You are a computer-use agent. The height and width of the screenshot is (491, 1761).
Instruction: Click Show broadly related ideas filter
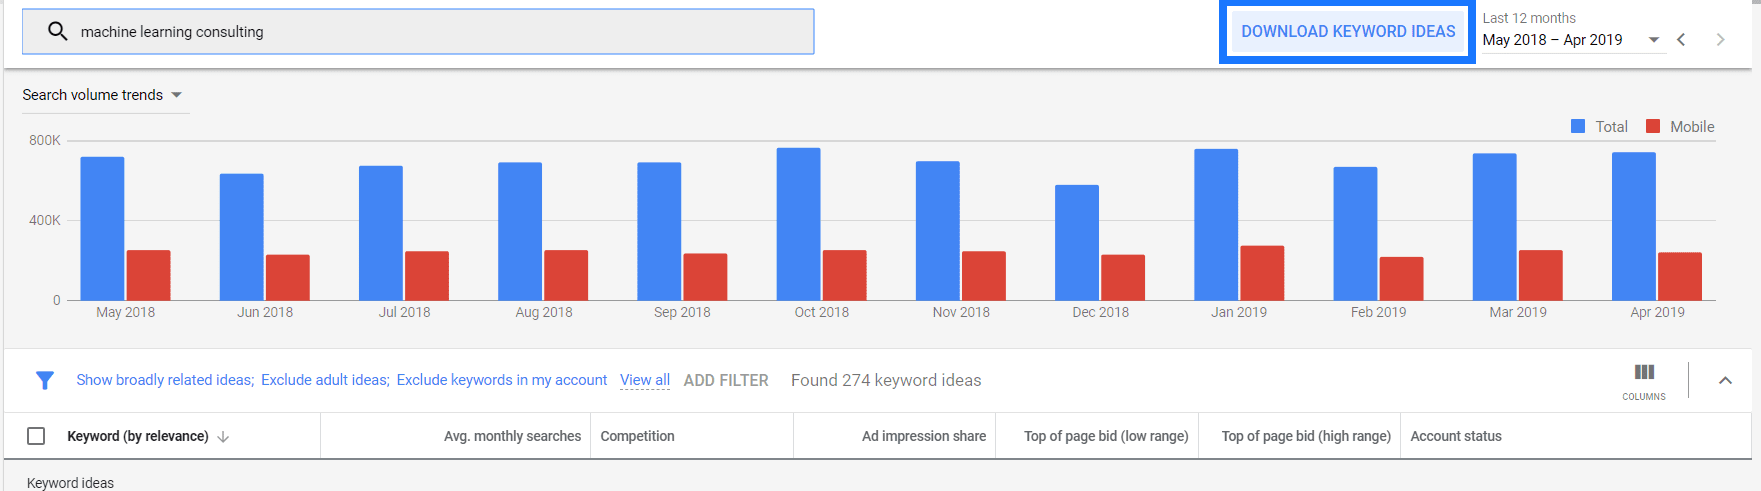(x=165, y=380)
